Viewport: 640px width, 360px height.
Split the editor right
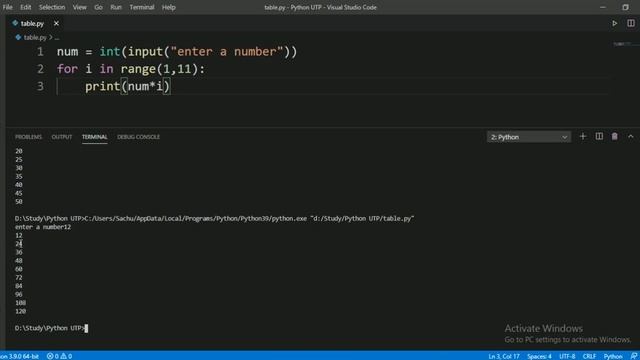[x=631, y=24]
